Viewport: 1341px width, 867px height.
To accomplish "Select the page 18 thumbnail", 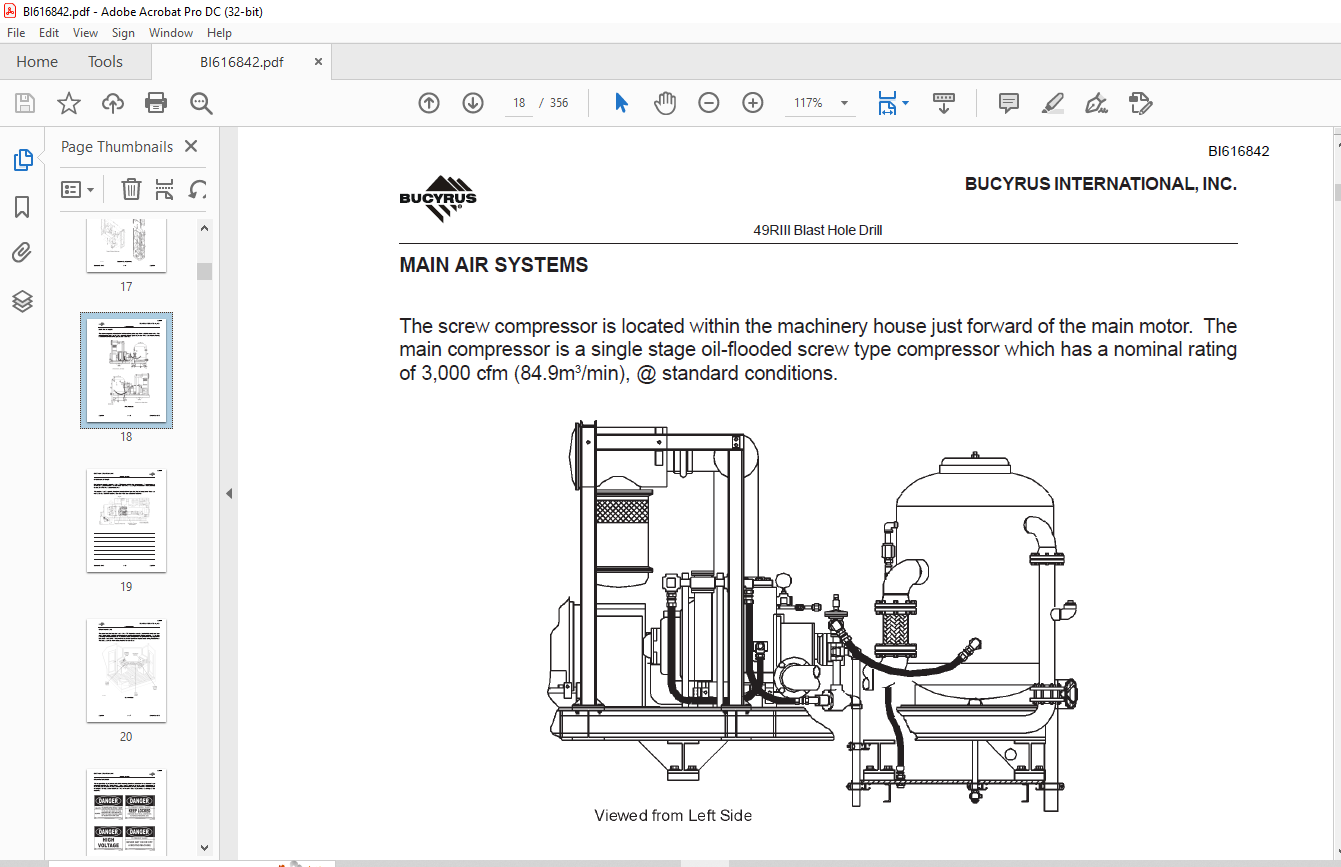I will (x=126, y=370).
